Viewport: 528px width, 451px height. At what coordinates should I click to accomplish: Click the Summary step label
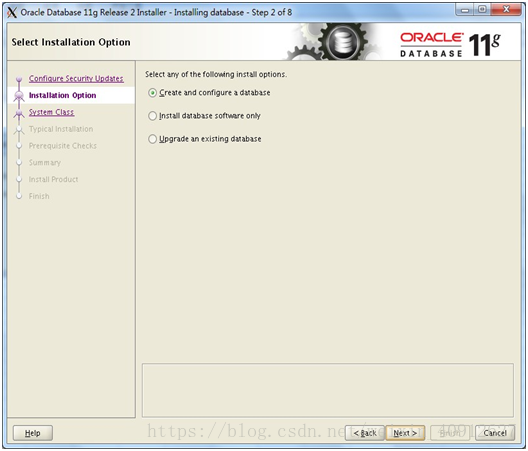pos(45,163)
